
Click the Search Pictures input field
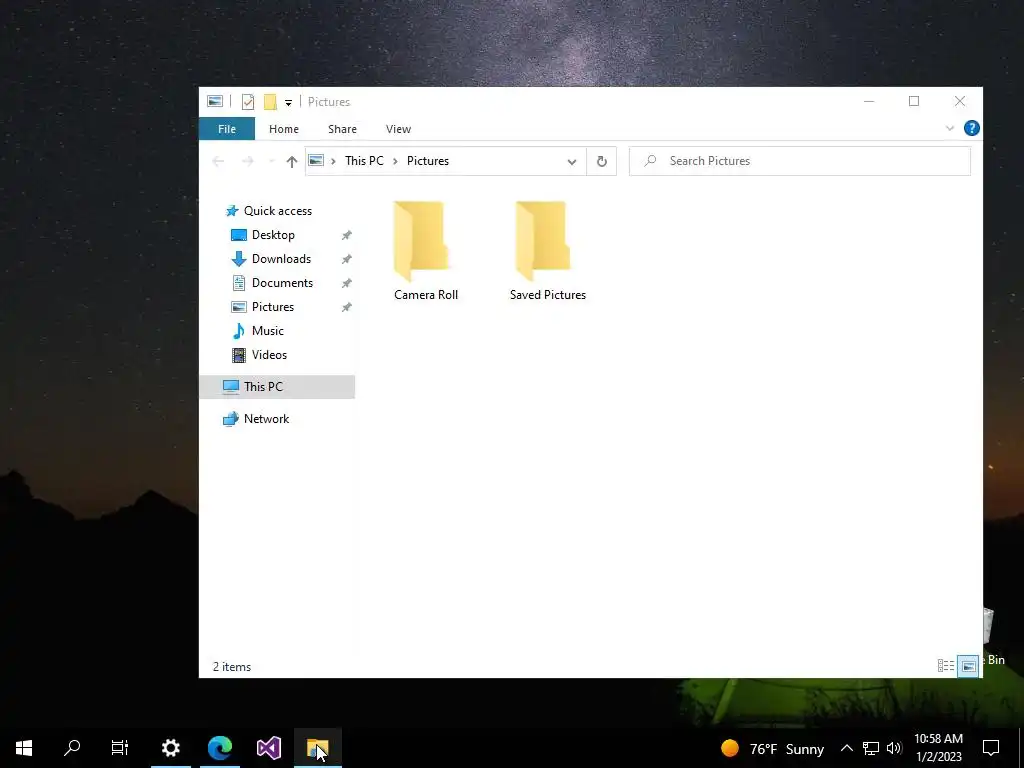pos(799,161)
